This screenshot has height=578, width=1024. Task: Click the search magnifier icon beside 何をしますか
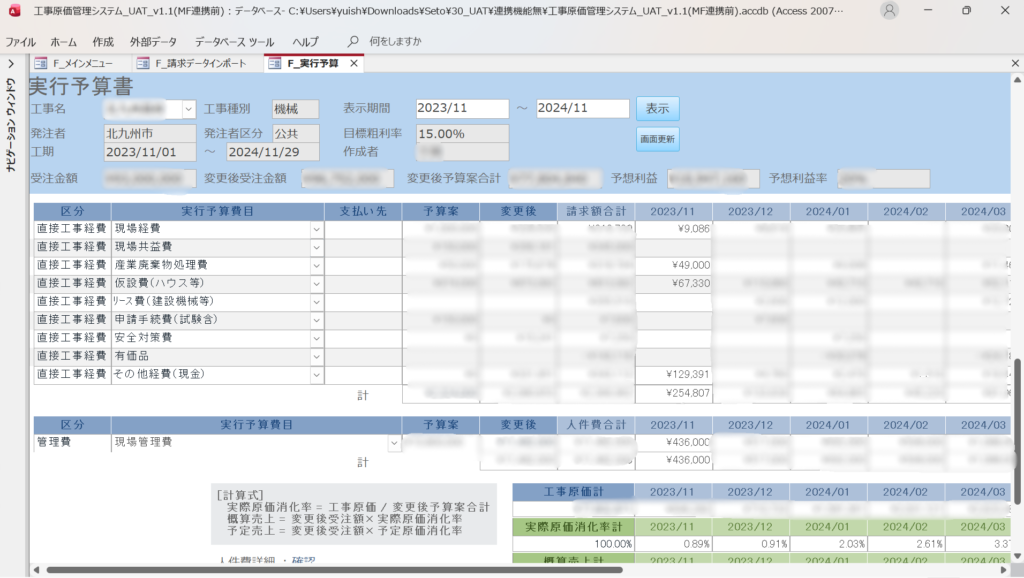(353, 42)
